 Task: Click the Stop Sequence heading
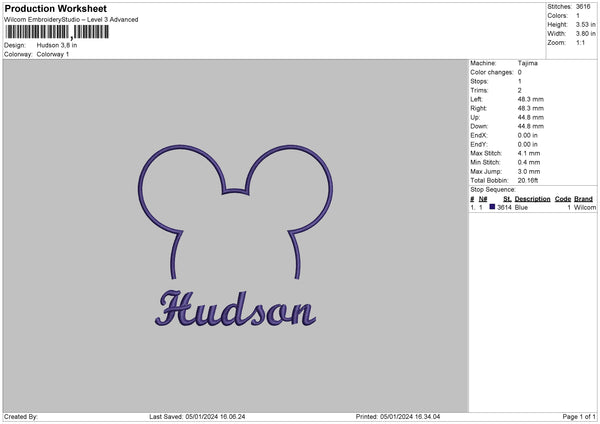[x=493, y=190]
